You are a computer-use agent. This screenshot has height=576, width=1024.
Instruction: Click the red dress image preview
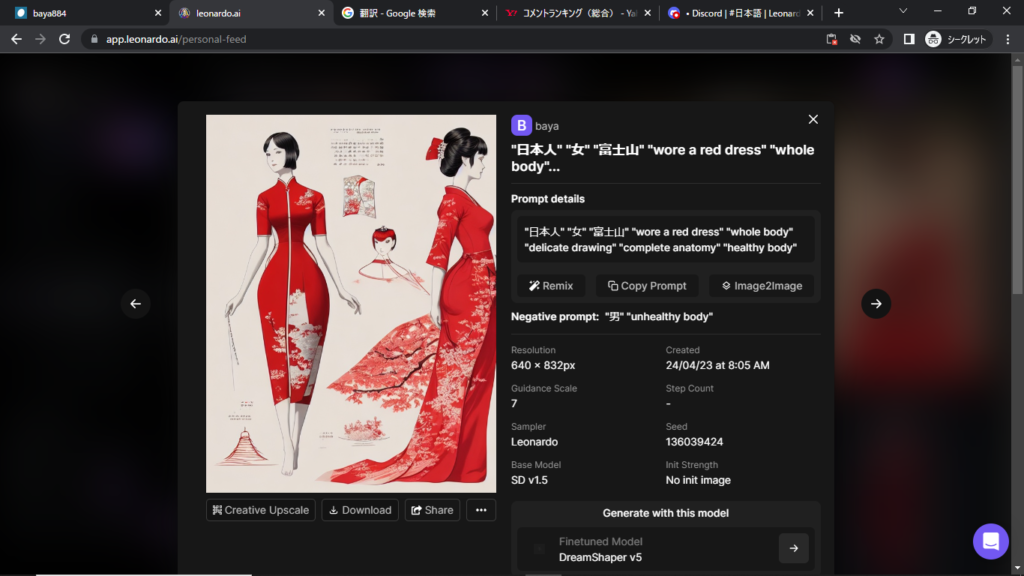[351, 304]
